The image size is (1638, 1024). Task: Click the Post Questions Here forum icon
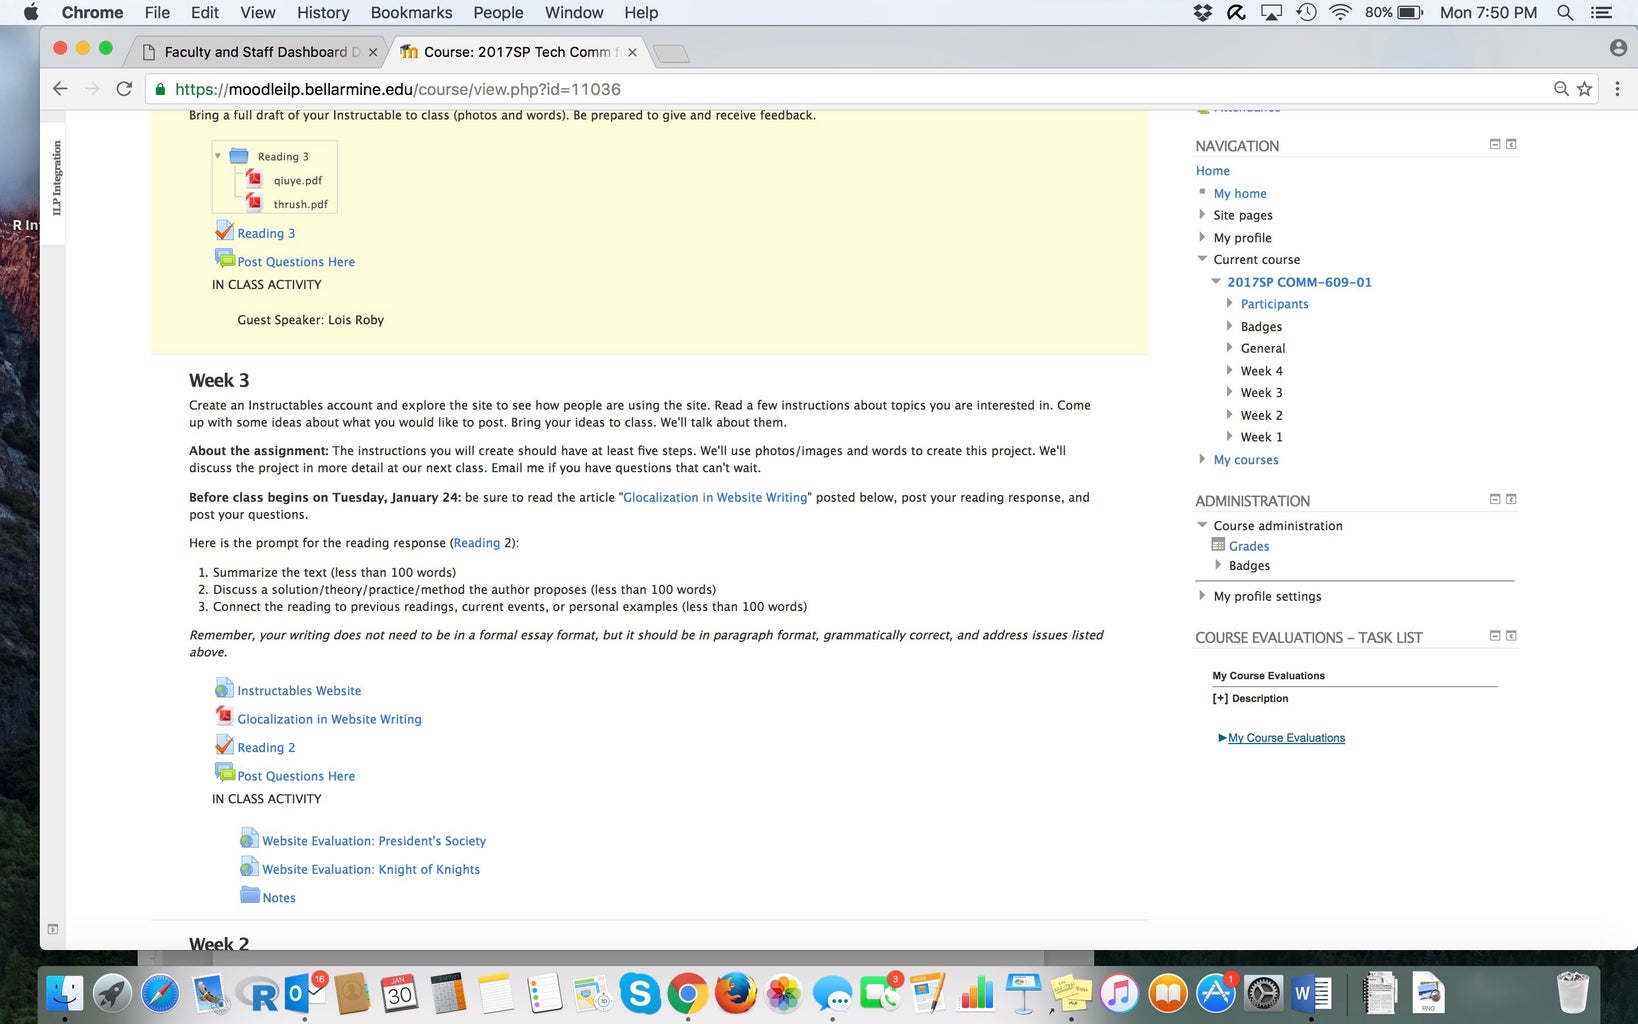tap(223, 258)
